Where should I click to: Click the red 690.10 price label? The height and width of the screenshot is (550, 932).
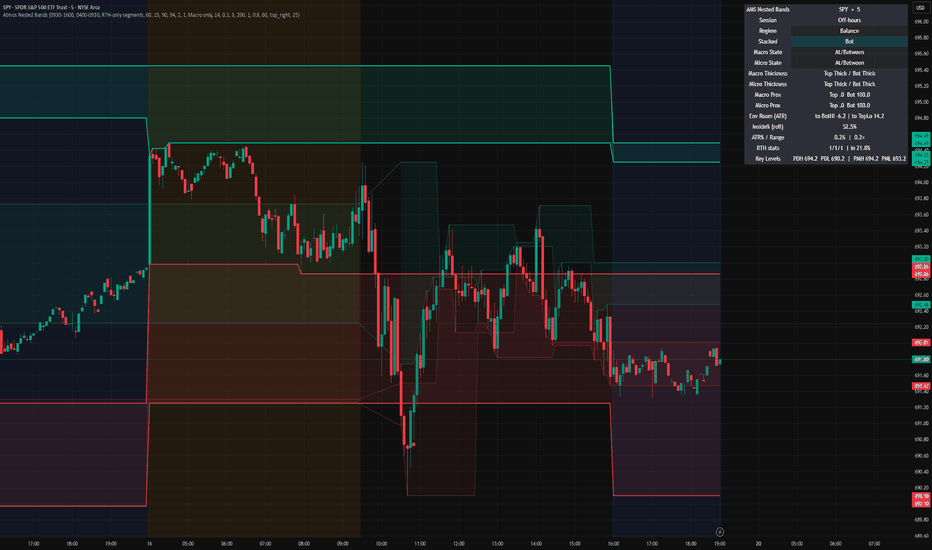pos(921,503)
